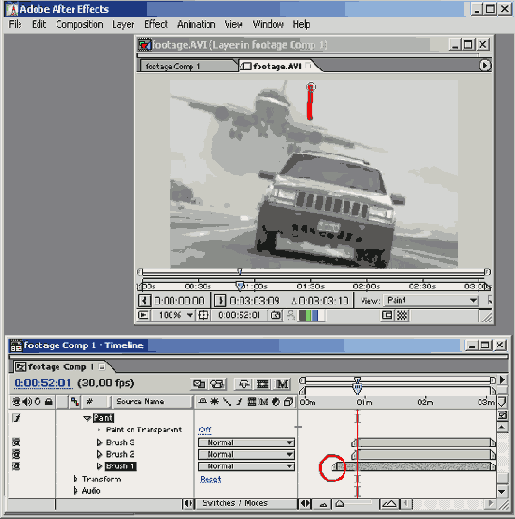
Task: Click the 01:30s mark on layer ruler
Action: [310, 286]
